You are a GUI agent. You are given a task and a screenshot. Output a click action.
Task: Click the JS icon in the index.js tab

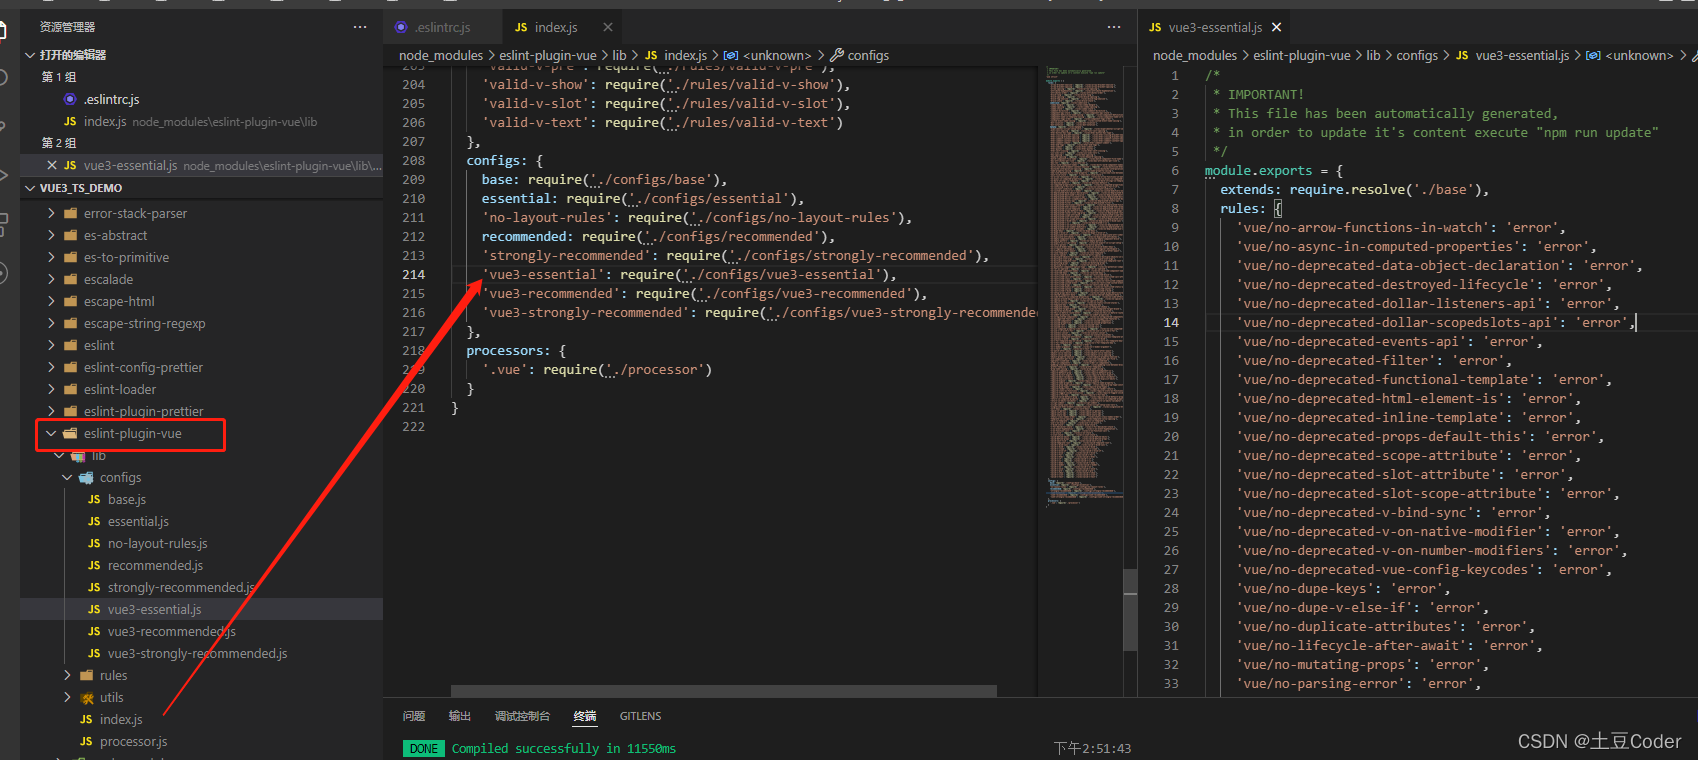[x=521, y=27]
